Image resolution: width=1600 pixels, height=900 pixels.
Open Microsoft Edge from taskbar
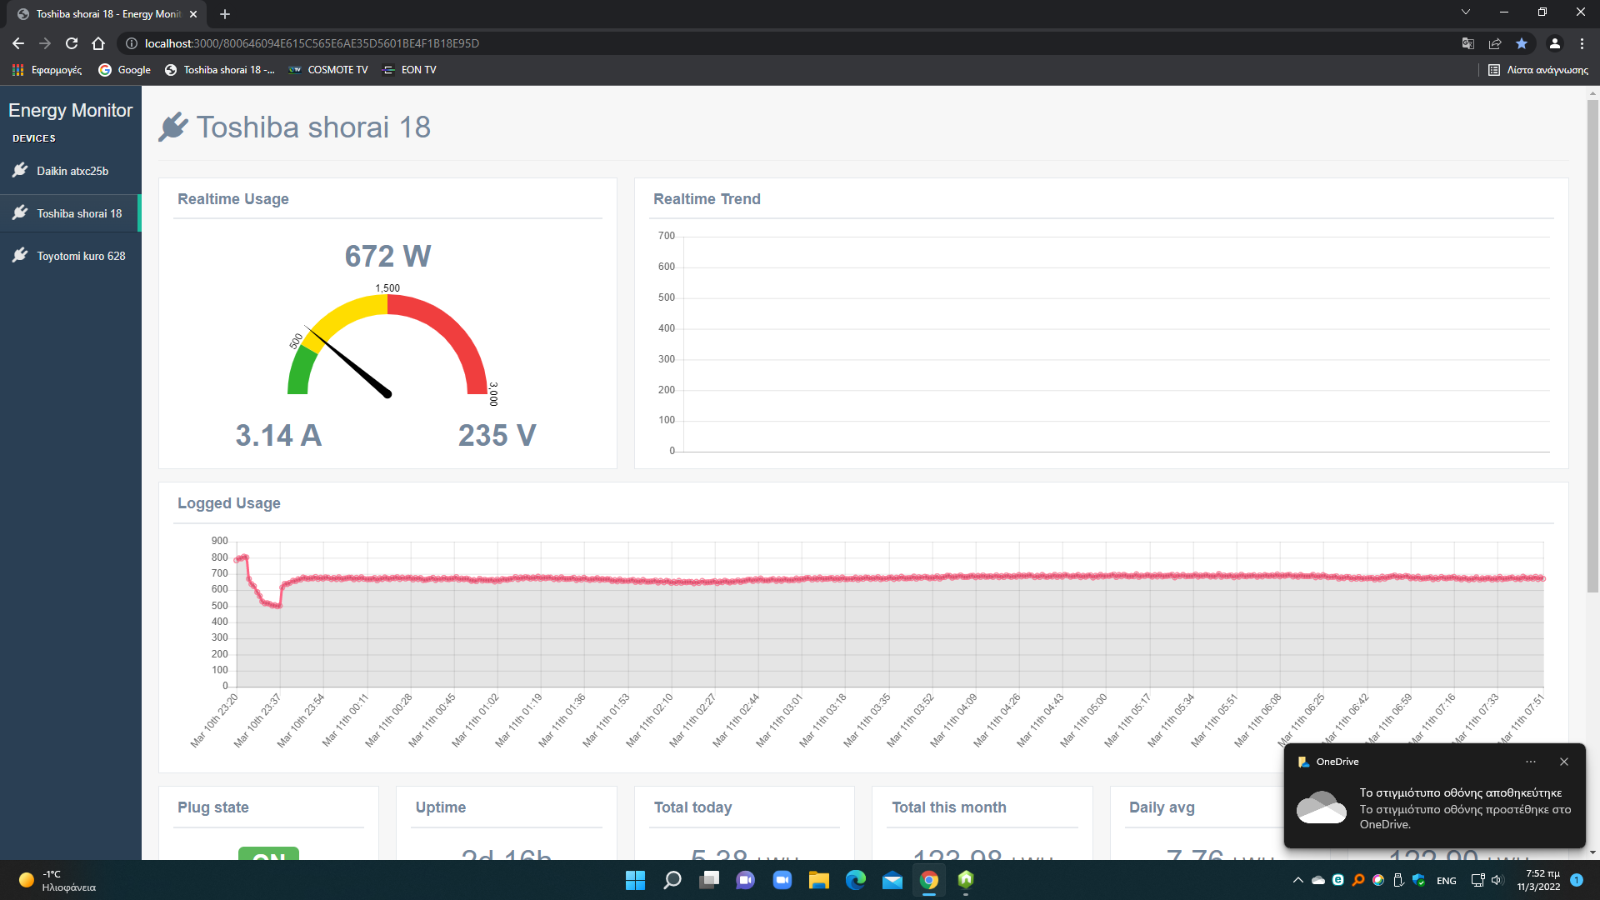(856, 880)
